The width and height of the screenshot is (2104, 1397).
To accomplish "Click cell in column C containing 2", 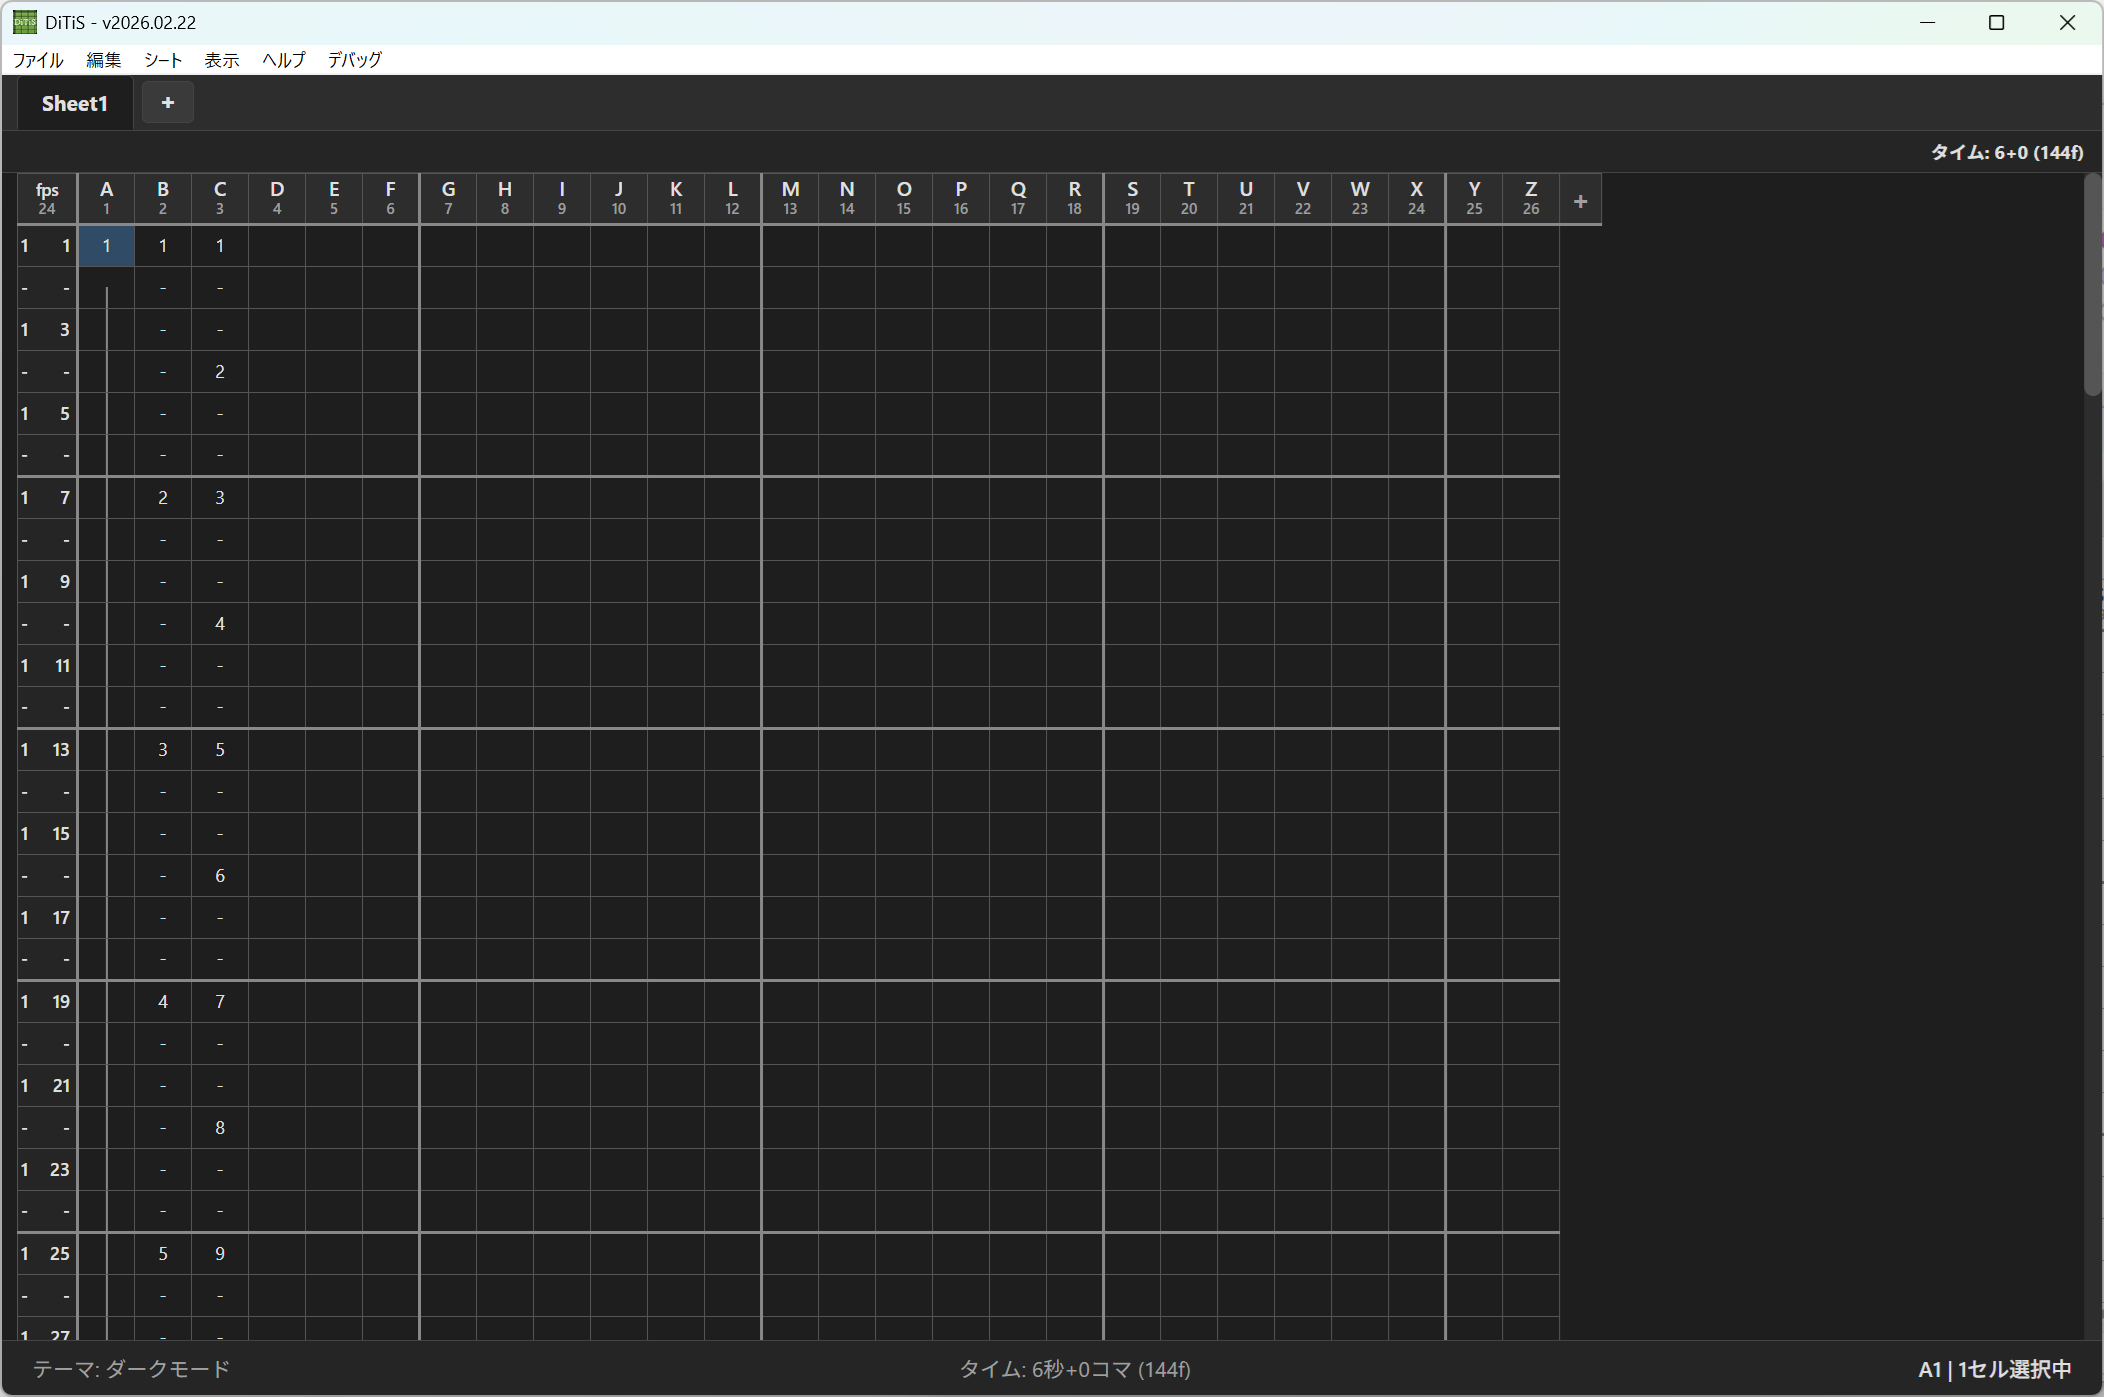I will point(220,372).
